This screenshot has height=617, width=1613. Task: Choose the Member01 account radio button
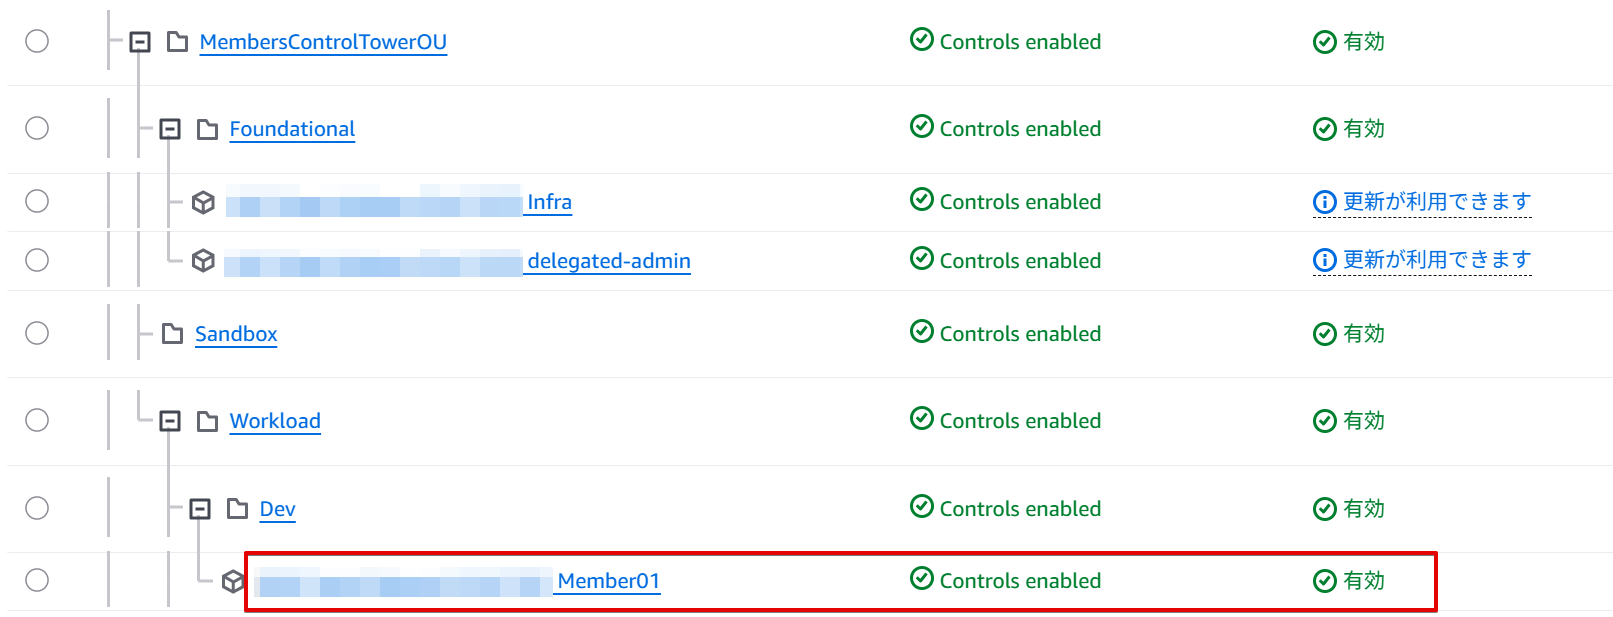37,580
